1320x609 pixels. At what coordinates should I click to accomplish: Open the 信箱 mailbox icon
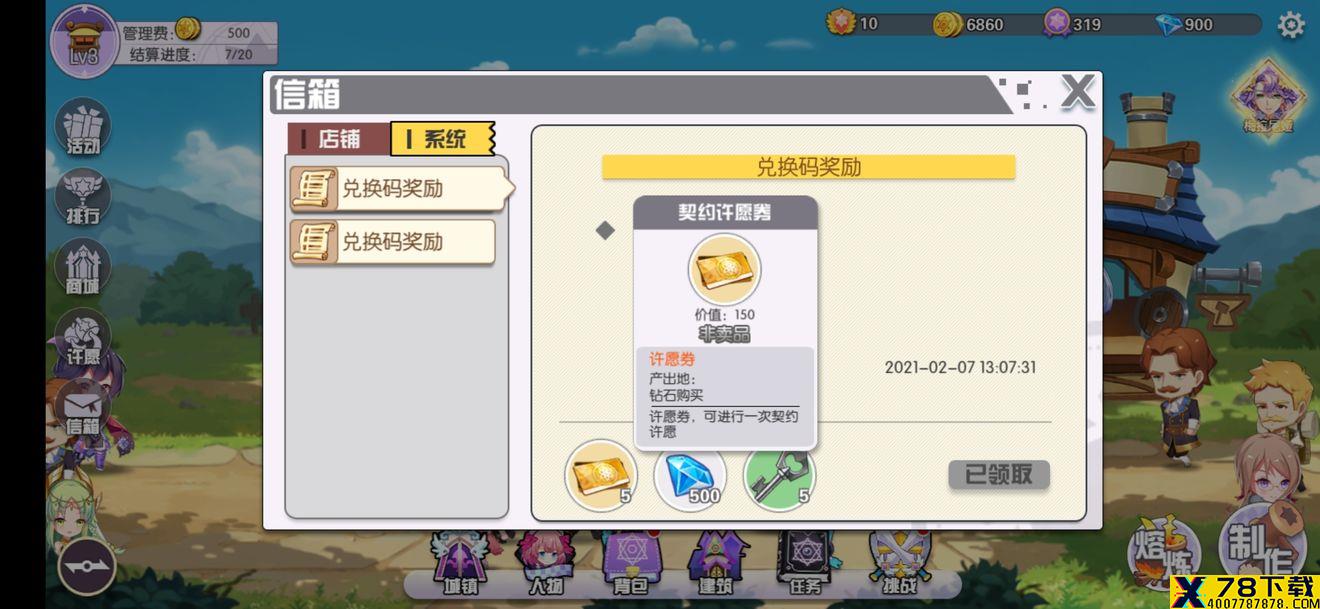click(82, 409)
